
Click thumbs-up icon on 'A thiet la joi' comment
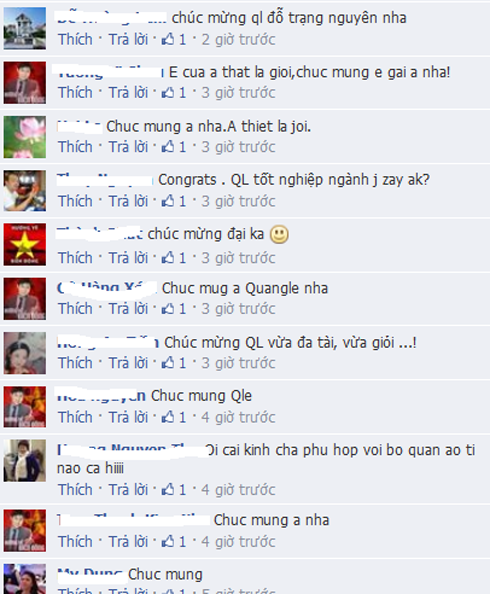[x=168, y=147]
